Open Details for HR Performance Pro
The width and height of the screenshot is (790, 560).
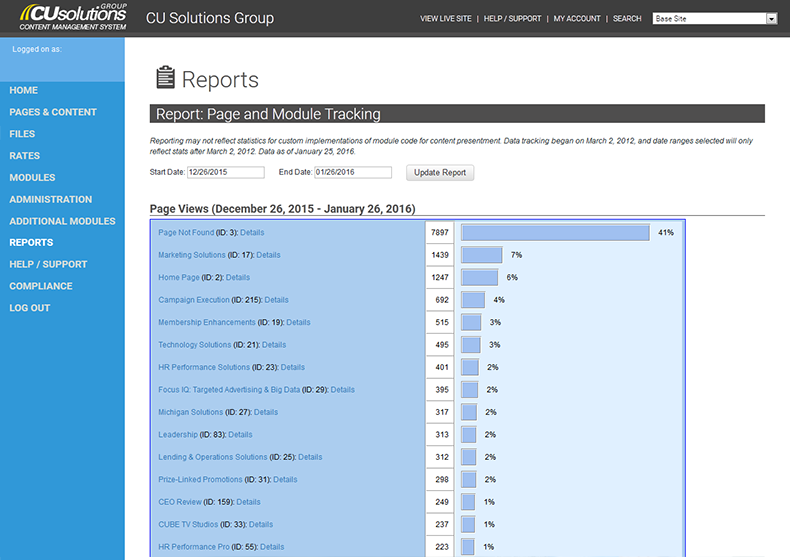(272, 547)
